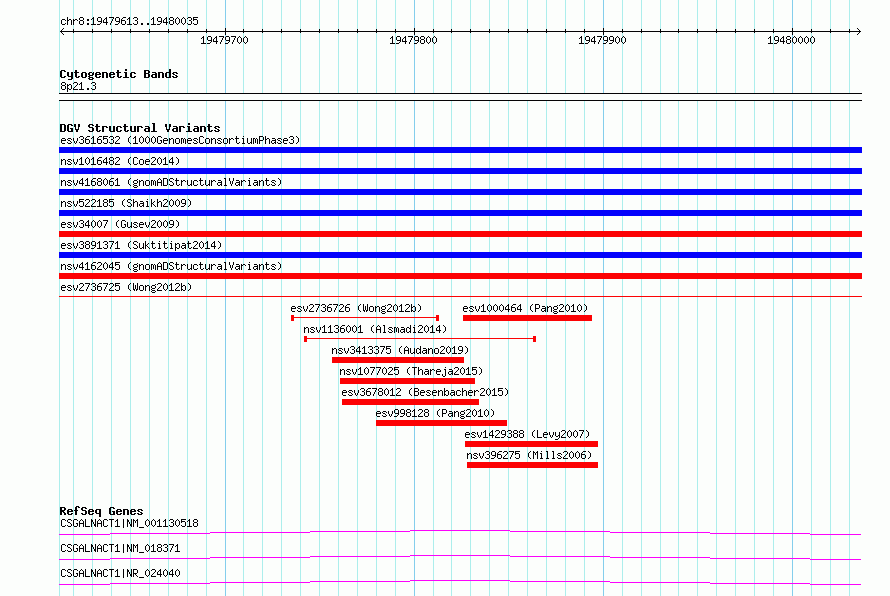The height and width of the screenshot is (596, 890).
Task: Click the CSGALNACT1|NM_001130518 gene label
Action: pos(129,523)
